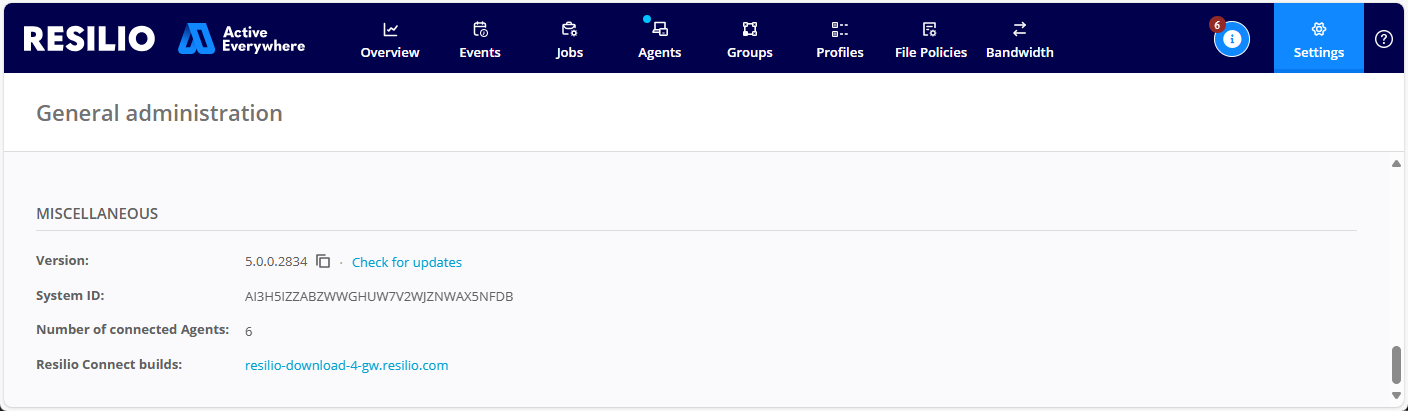
Task: Click the scrollbar up arrow
Action: click(x=1397, y=164)
